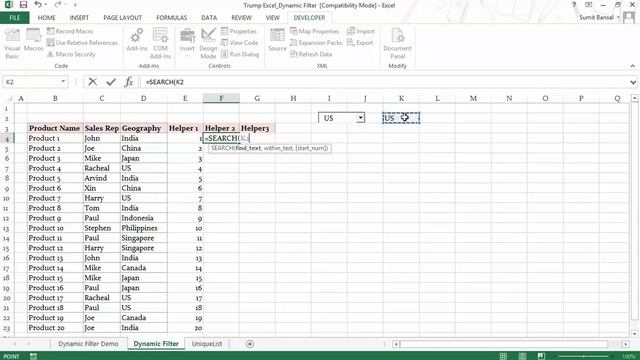Collapse the ribbon

633,66
